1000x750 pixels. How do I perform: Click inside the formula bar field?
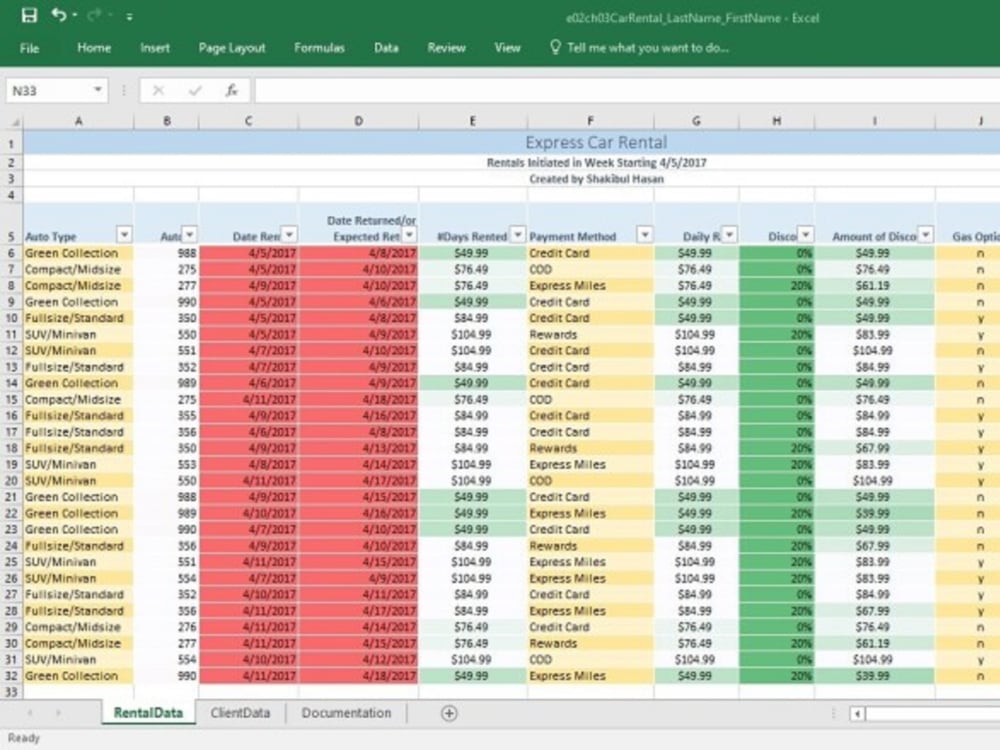coord(627,91)
